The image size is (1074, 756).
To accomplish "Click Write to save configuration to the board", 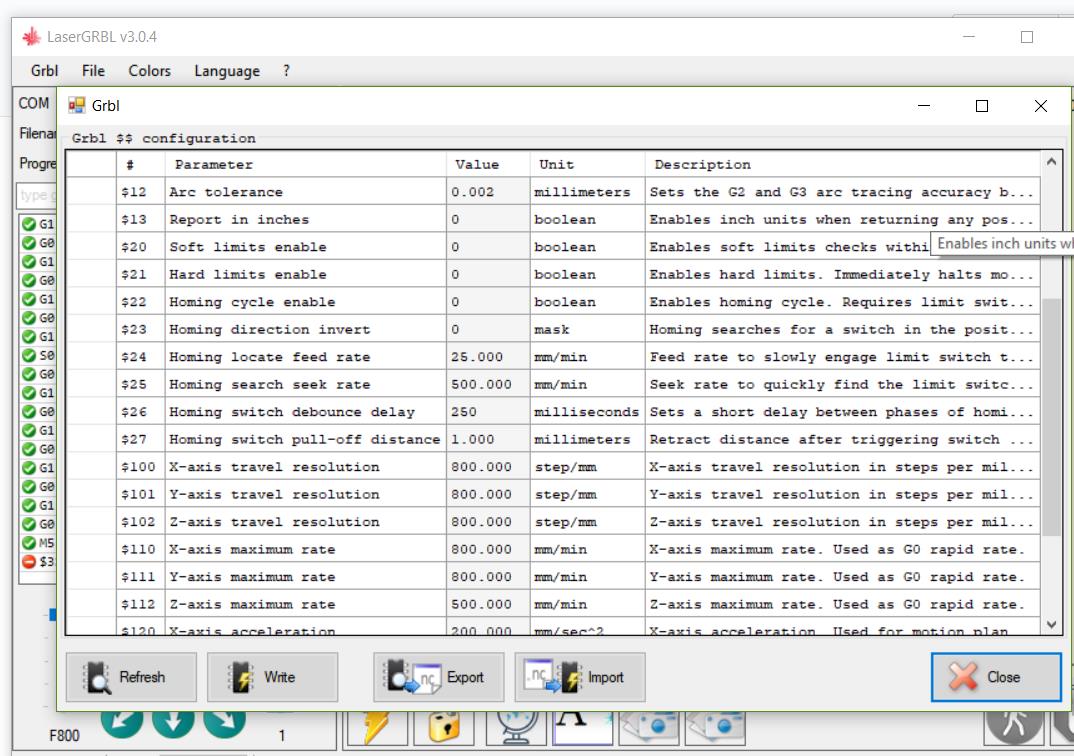I will (272, 677).
